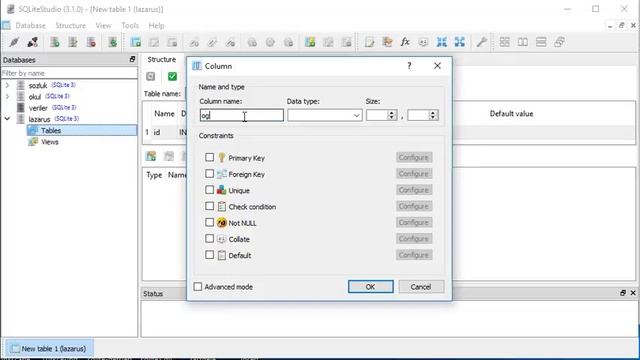Open the View menu

pyautogui.click(x=103, y=25)
